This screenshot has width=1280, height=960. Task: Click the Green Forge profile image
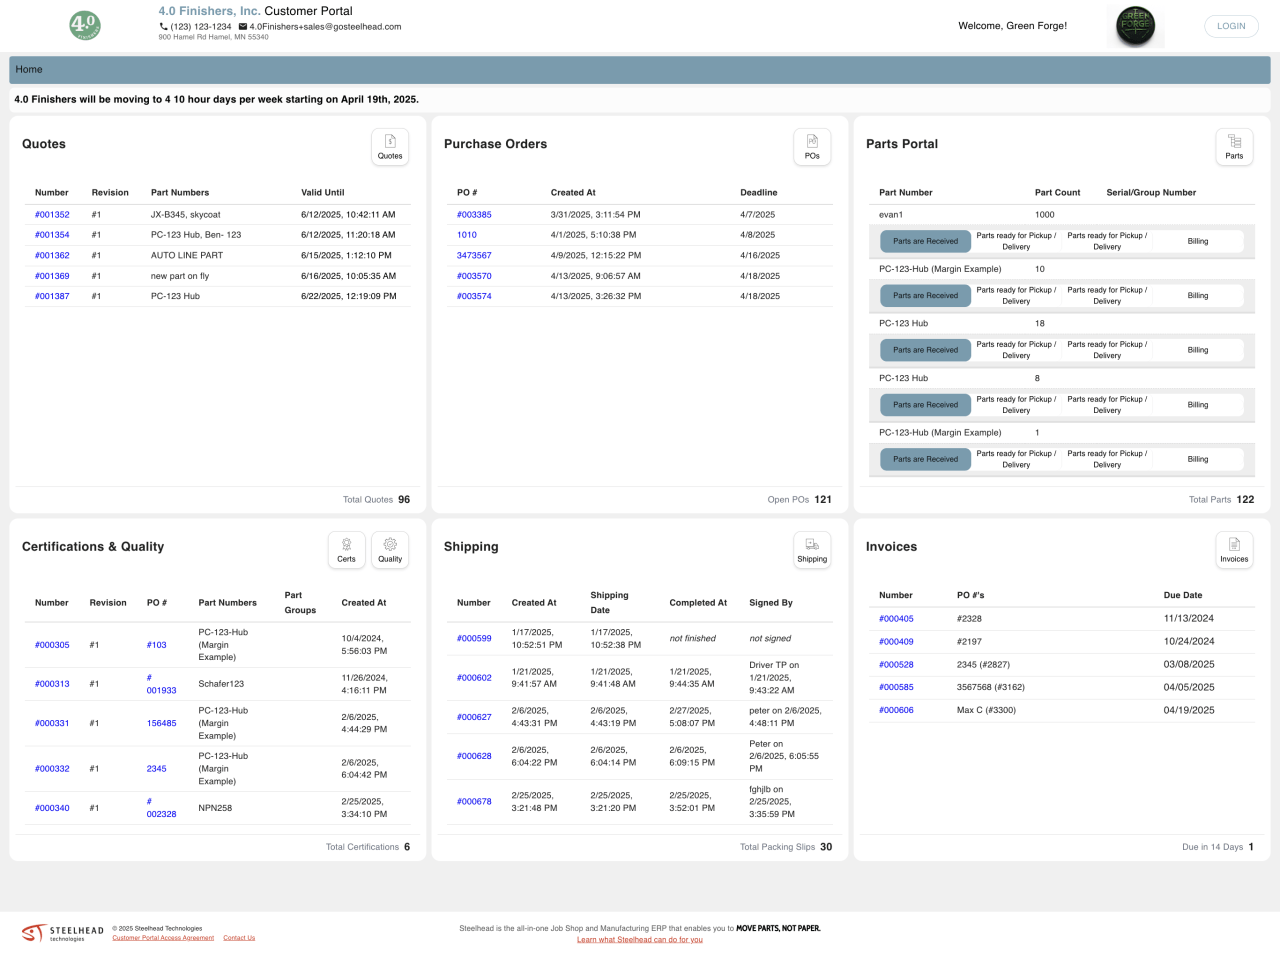tap(1135, 26)
